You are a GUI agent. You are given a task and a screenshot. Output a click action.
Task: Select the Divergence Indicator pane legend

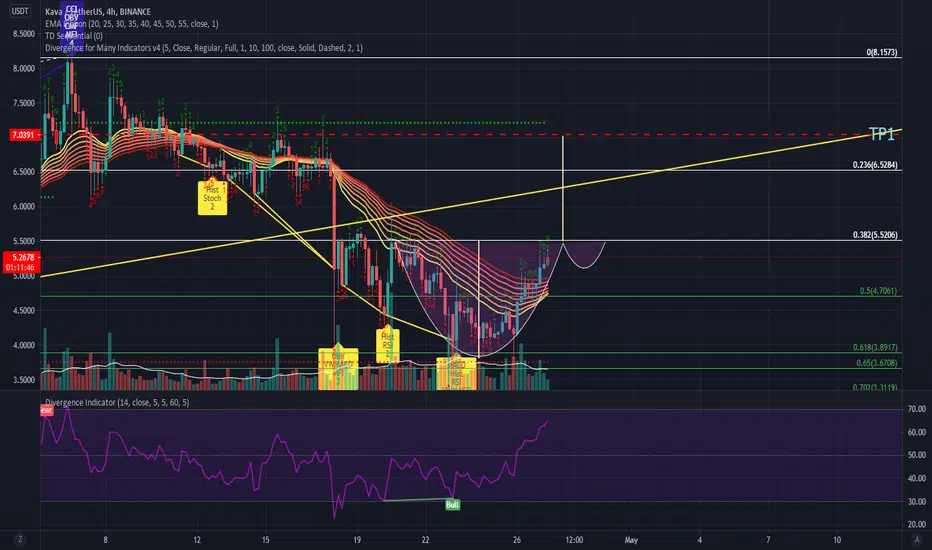(x=117, y=403)
